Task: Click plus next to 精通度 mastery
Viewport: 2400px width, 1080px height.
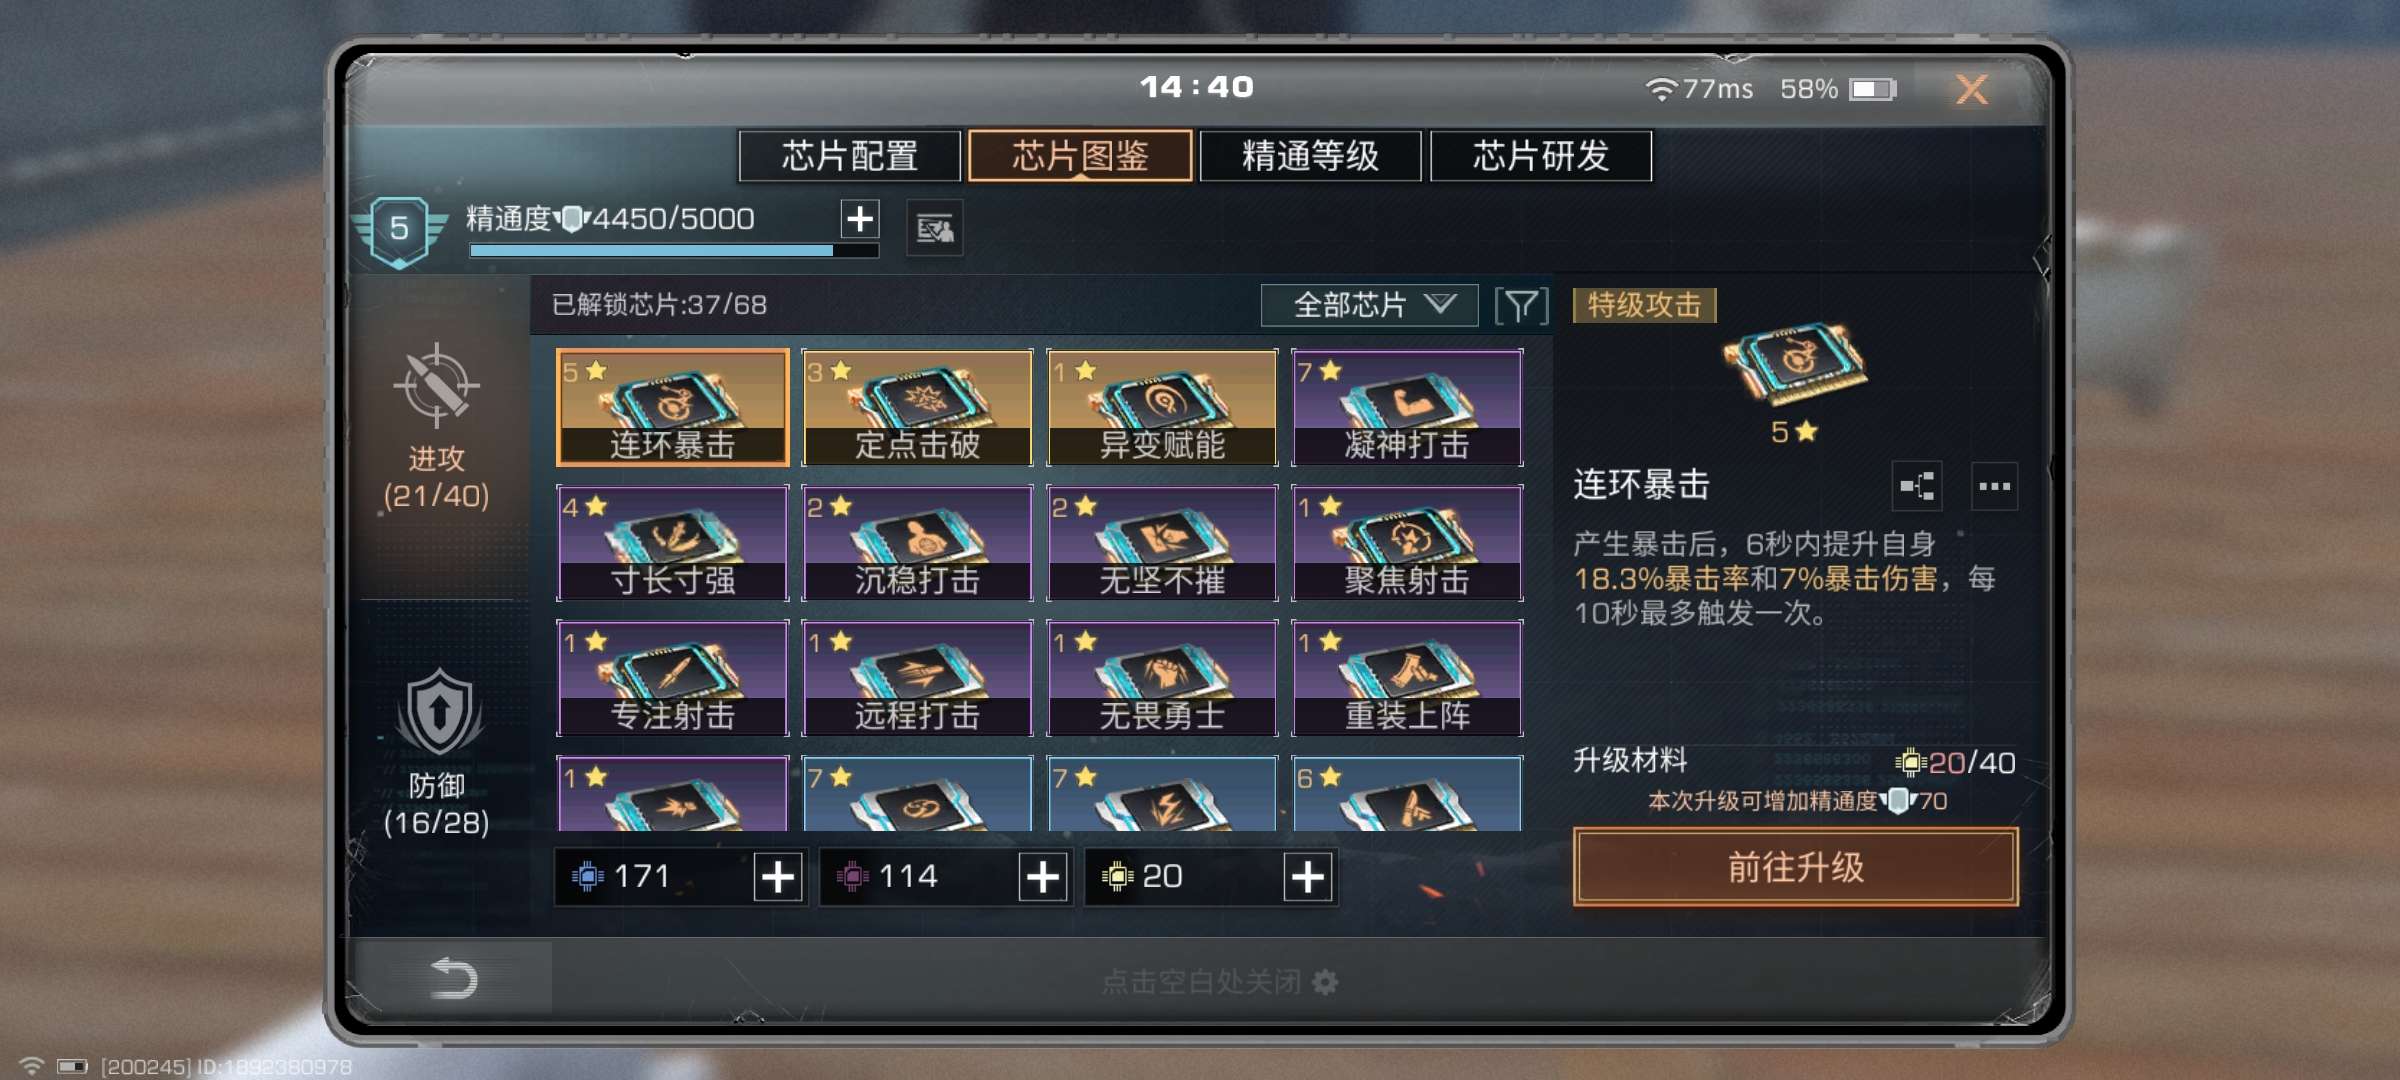Action: point(860,218)
